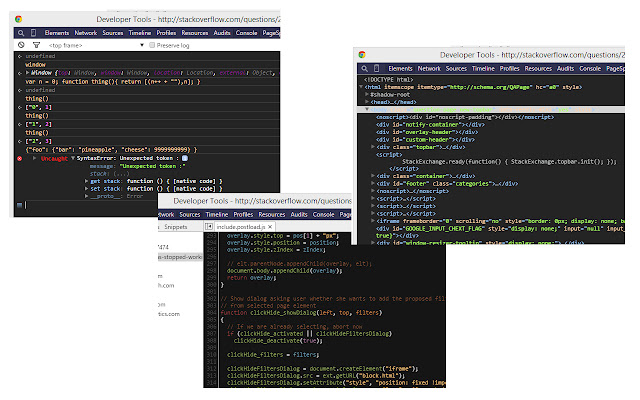
Task: Expand the #shadow-root node
Action: [367, 94]
